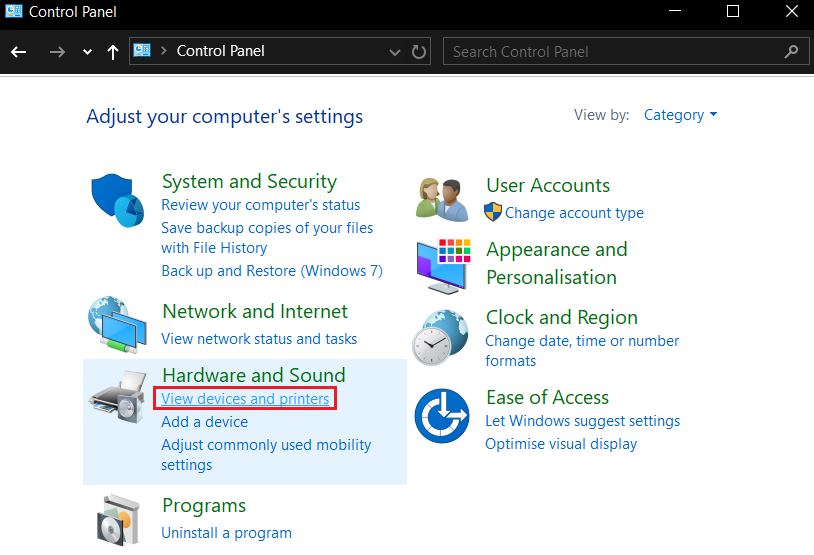The width and height of the screenshot is (814, 555).
Task: Select Let Windows suggest settings link
Action: (x=582, y=421)
